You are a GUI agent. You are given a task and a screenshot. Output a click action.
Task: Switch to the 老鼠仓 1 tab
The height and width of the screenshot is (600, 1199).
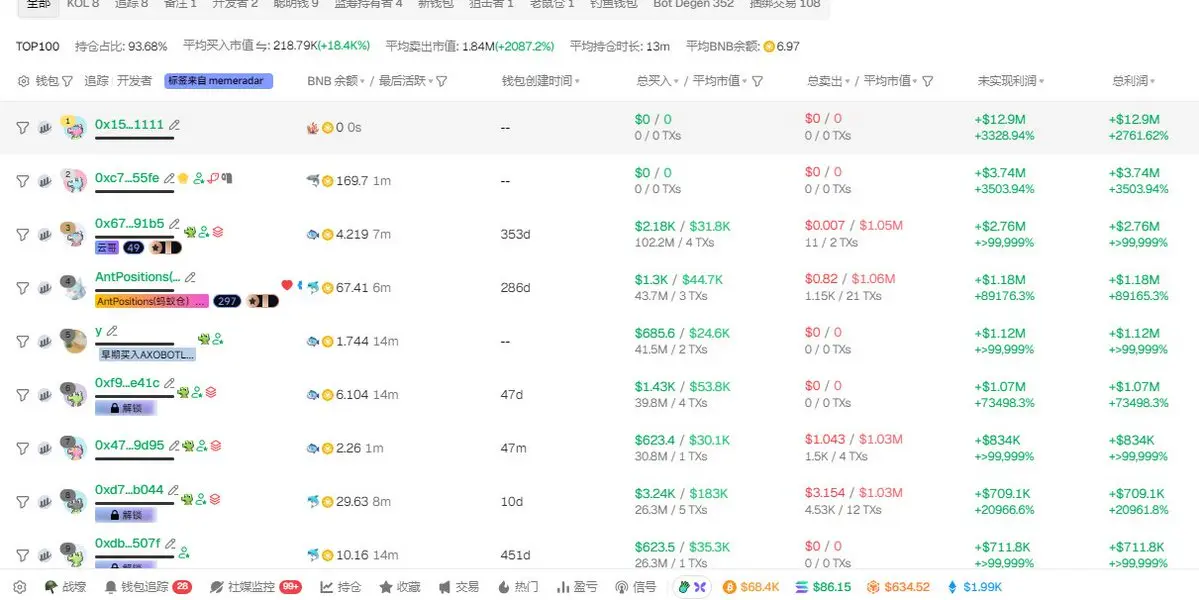point(551,4)
